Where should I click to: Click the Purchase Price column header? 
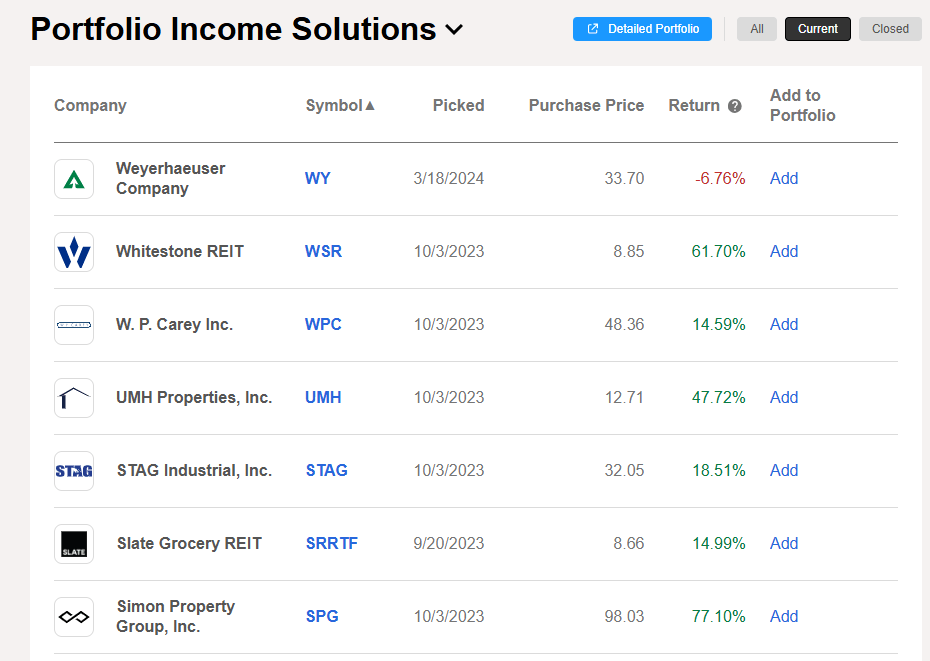click(586, 106)
